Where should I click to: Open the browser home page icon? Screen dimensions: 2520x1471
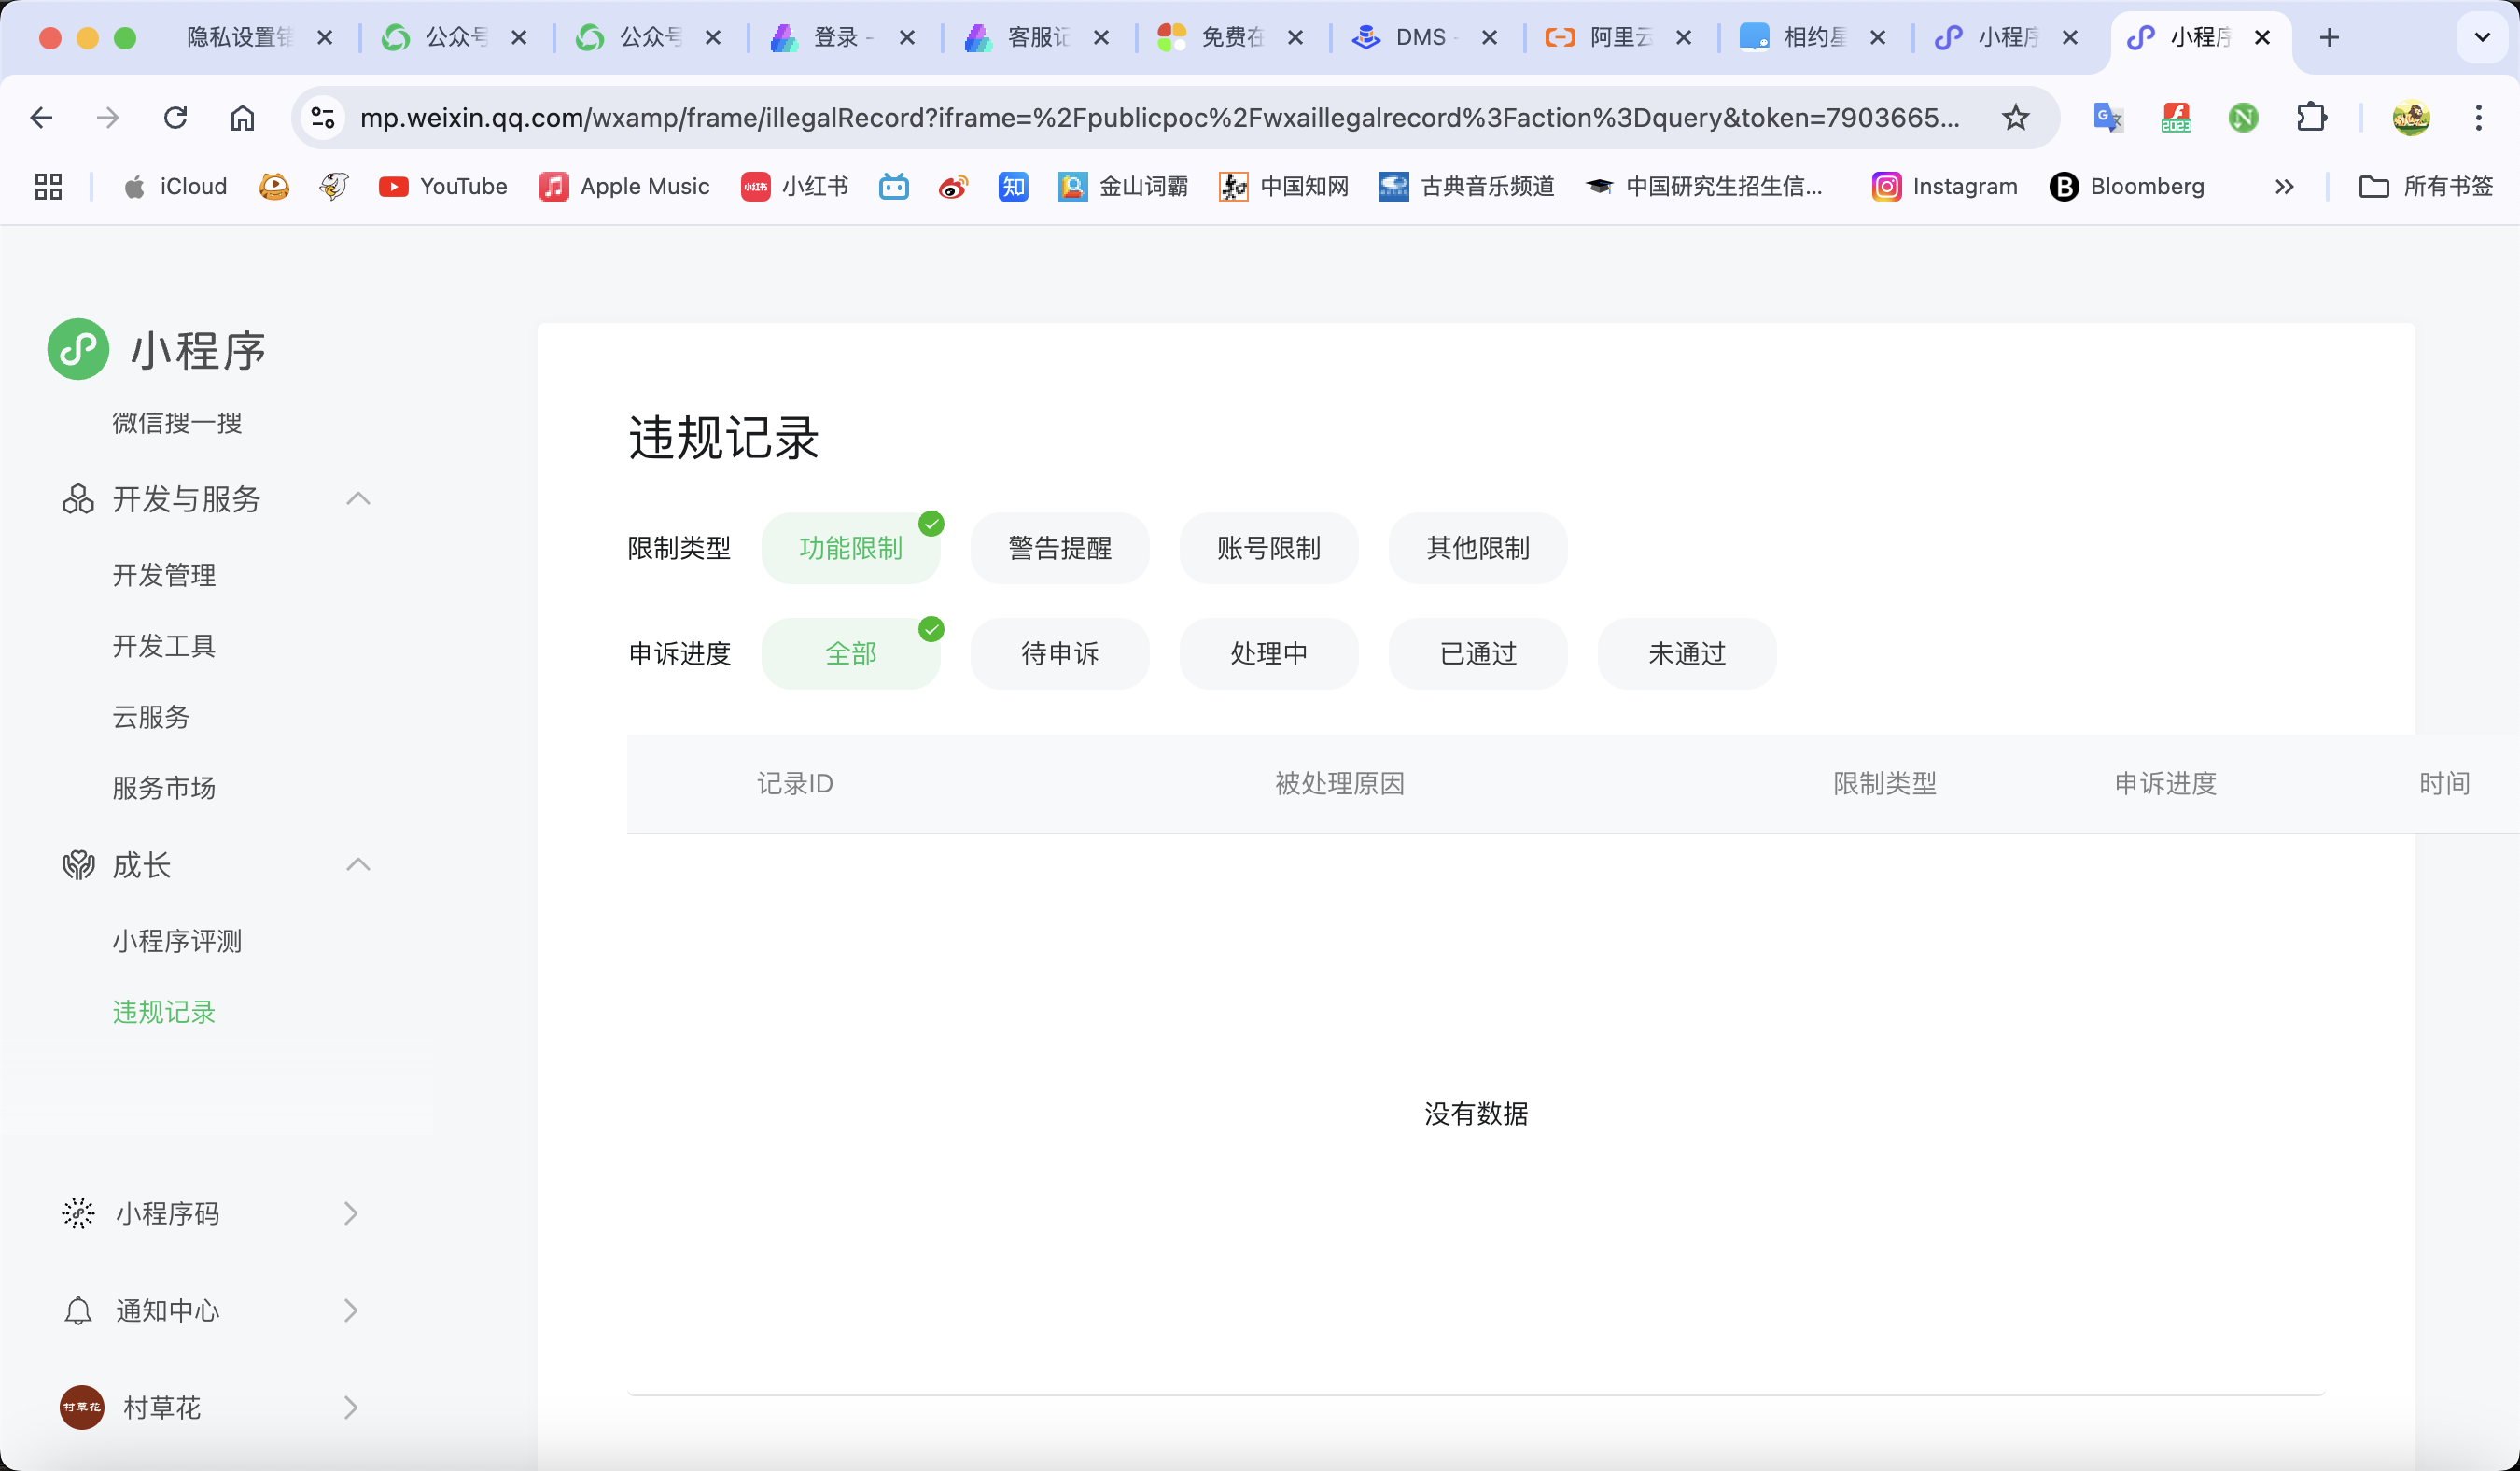tap(242, 118)
